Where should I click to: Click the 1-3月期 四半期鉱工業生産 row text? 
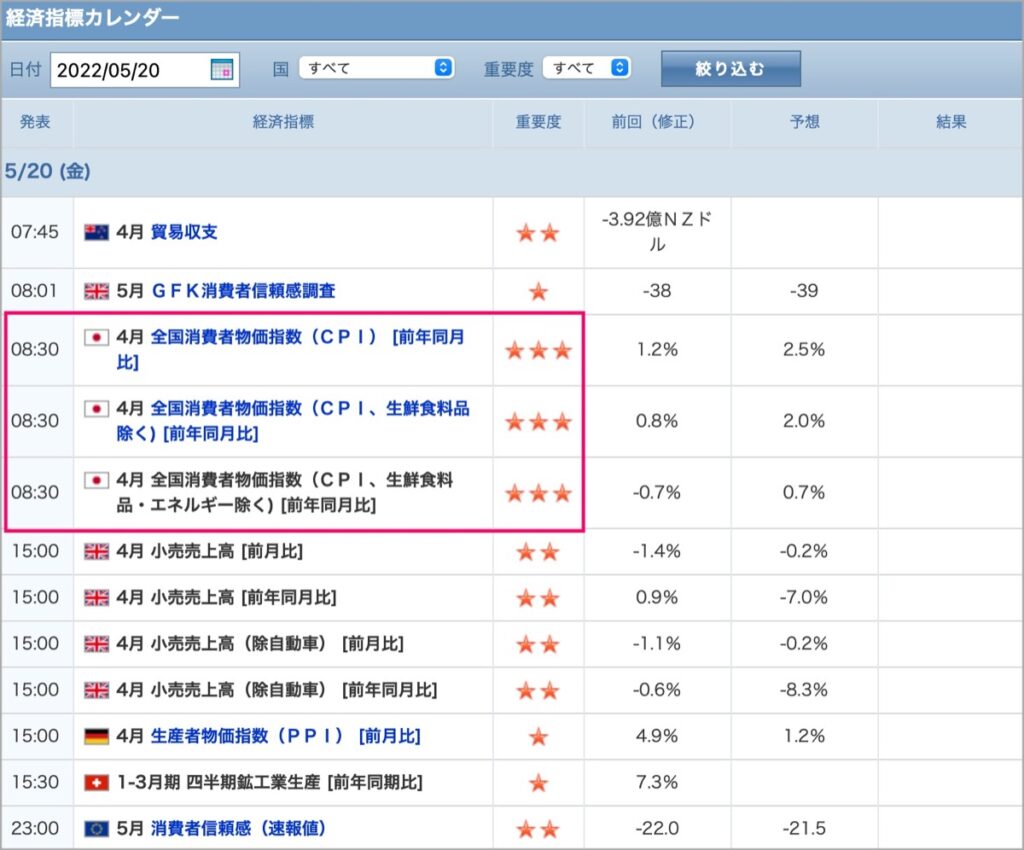click(270, 781)
